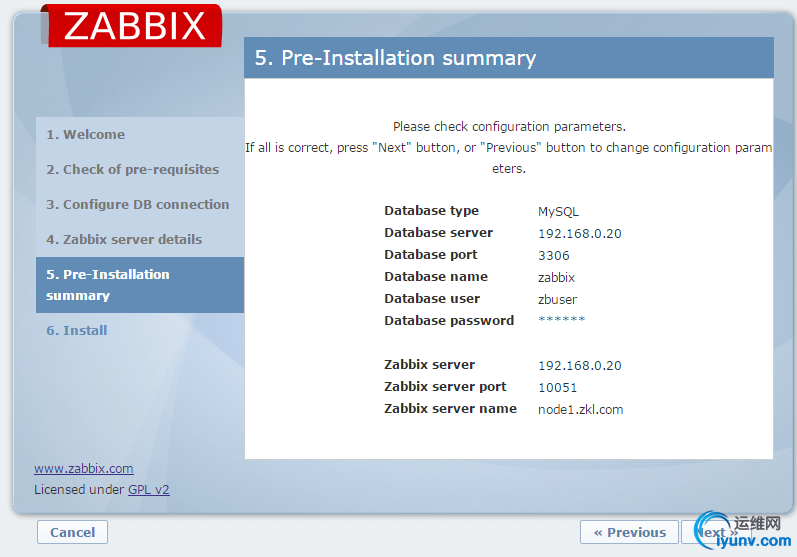Open the www.zabbix.com link
The height and width of the screenshot is (557, 797).
pyautogui.click(x=84, y=469)
